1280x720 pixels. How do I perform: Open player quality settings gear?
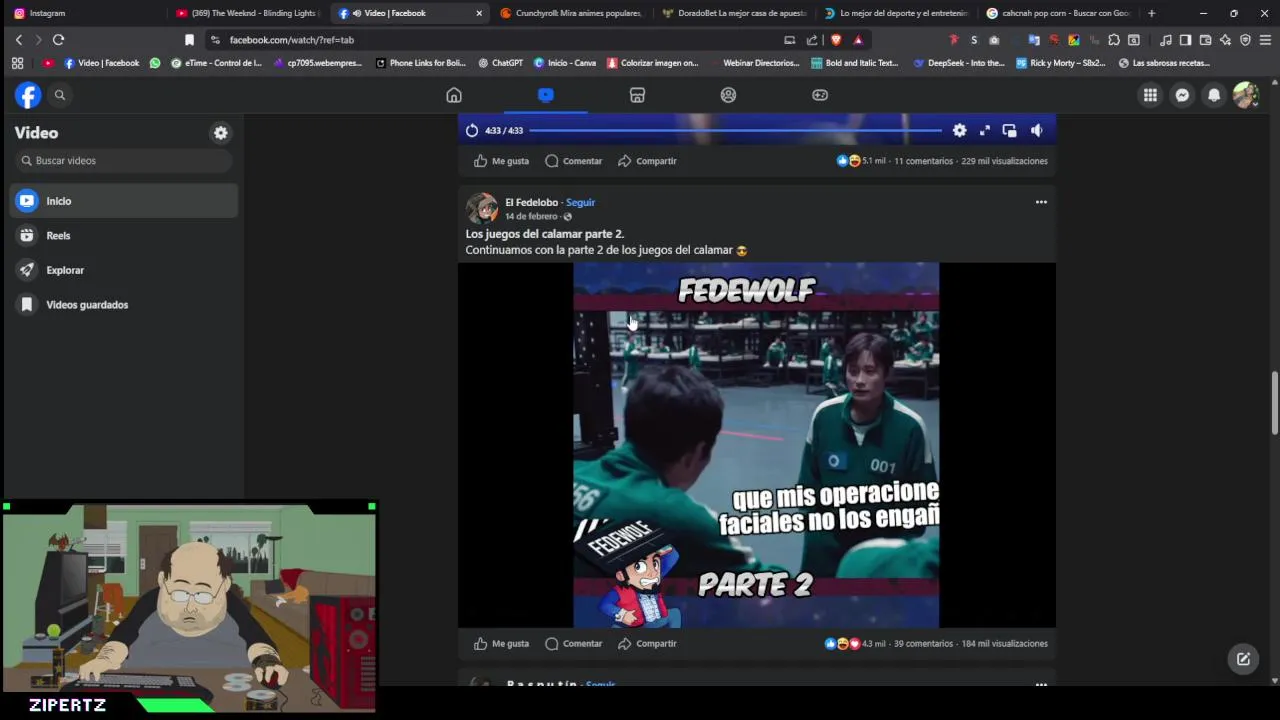pyautogui.click(x=959, y=130)
